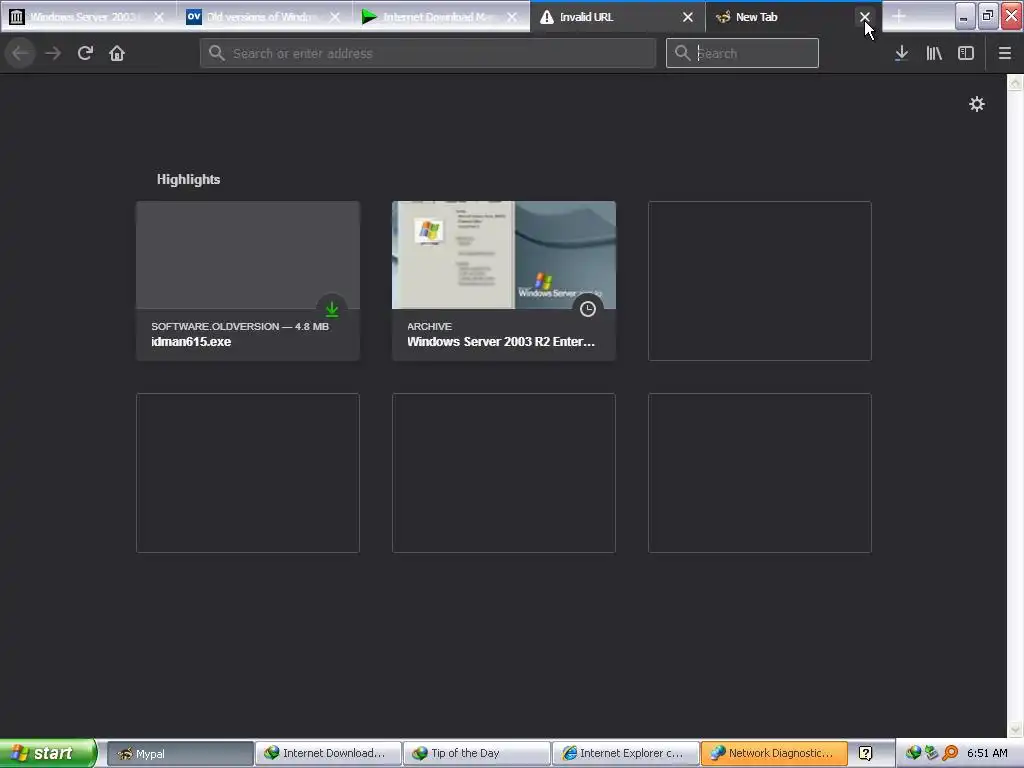
Task: Open Internet Download... taskbar window
Action: coord(328,753)
